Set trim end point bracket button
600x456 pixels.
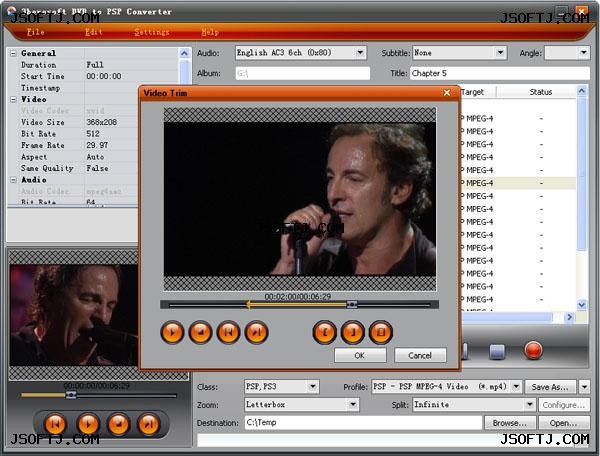352,332
